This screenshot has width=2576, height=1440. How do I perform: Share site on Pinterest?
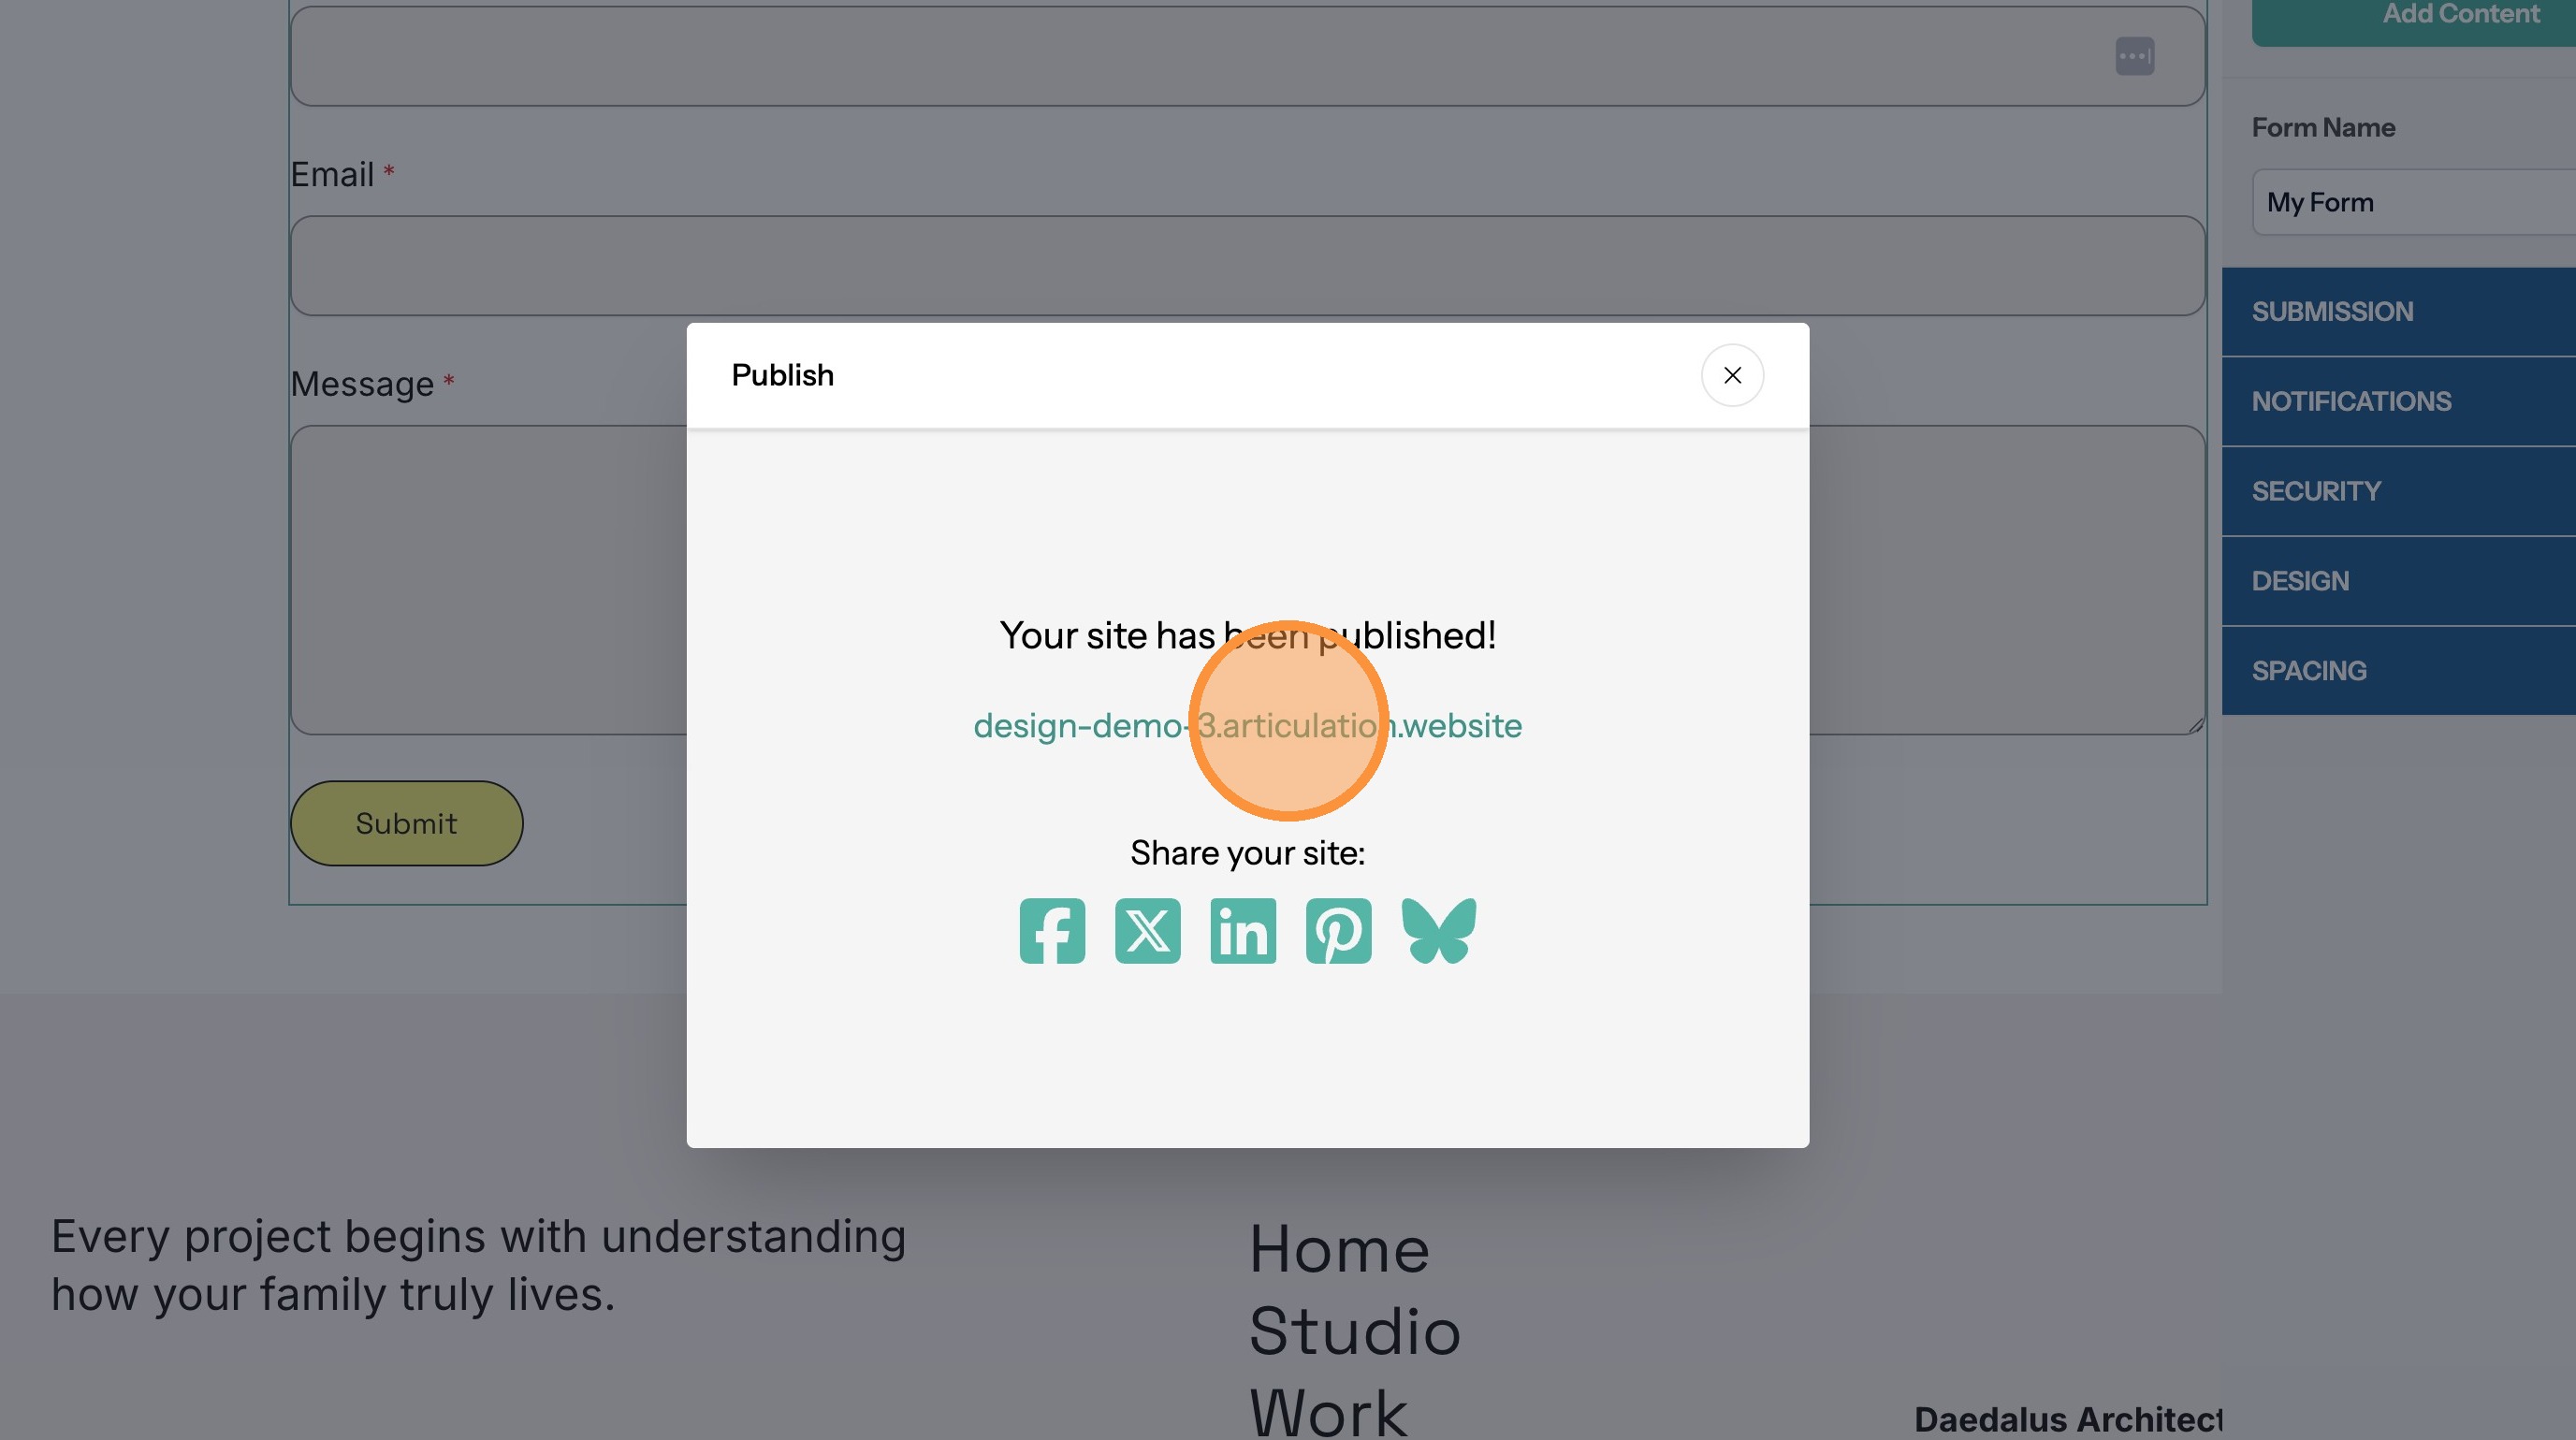click(x=1338, y=931)
